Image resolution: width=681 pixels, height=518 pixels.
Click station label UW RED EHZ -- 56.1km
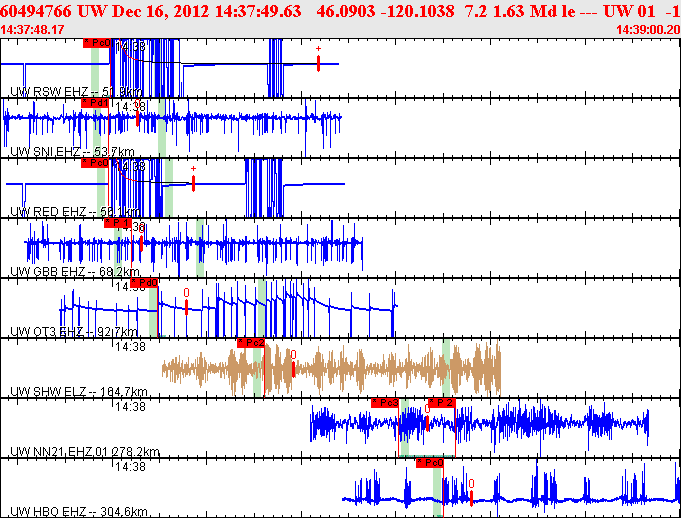coord(75,212)
